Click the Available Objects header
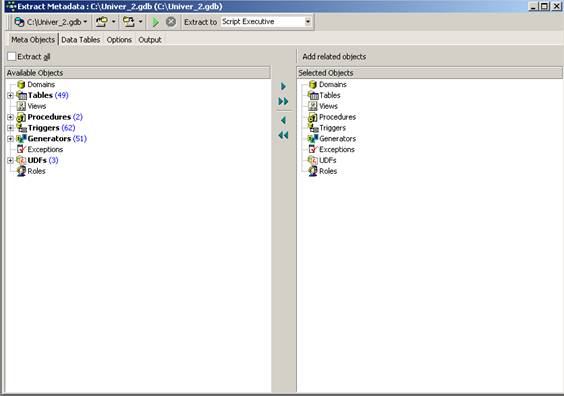The height and width of the screenshot is (396, 564). point(138,73)
